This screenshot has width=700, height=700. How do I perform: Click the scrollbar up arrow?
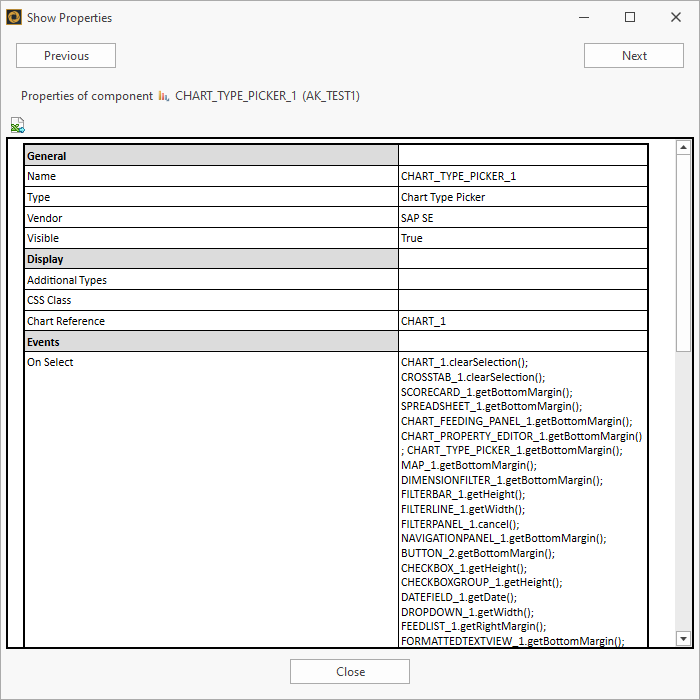coord(684,148)
